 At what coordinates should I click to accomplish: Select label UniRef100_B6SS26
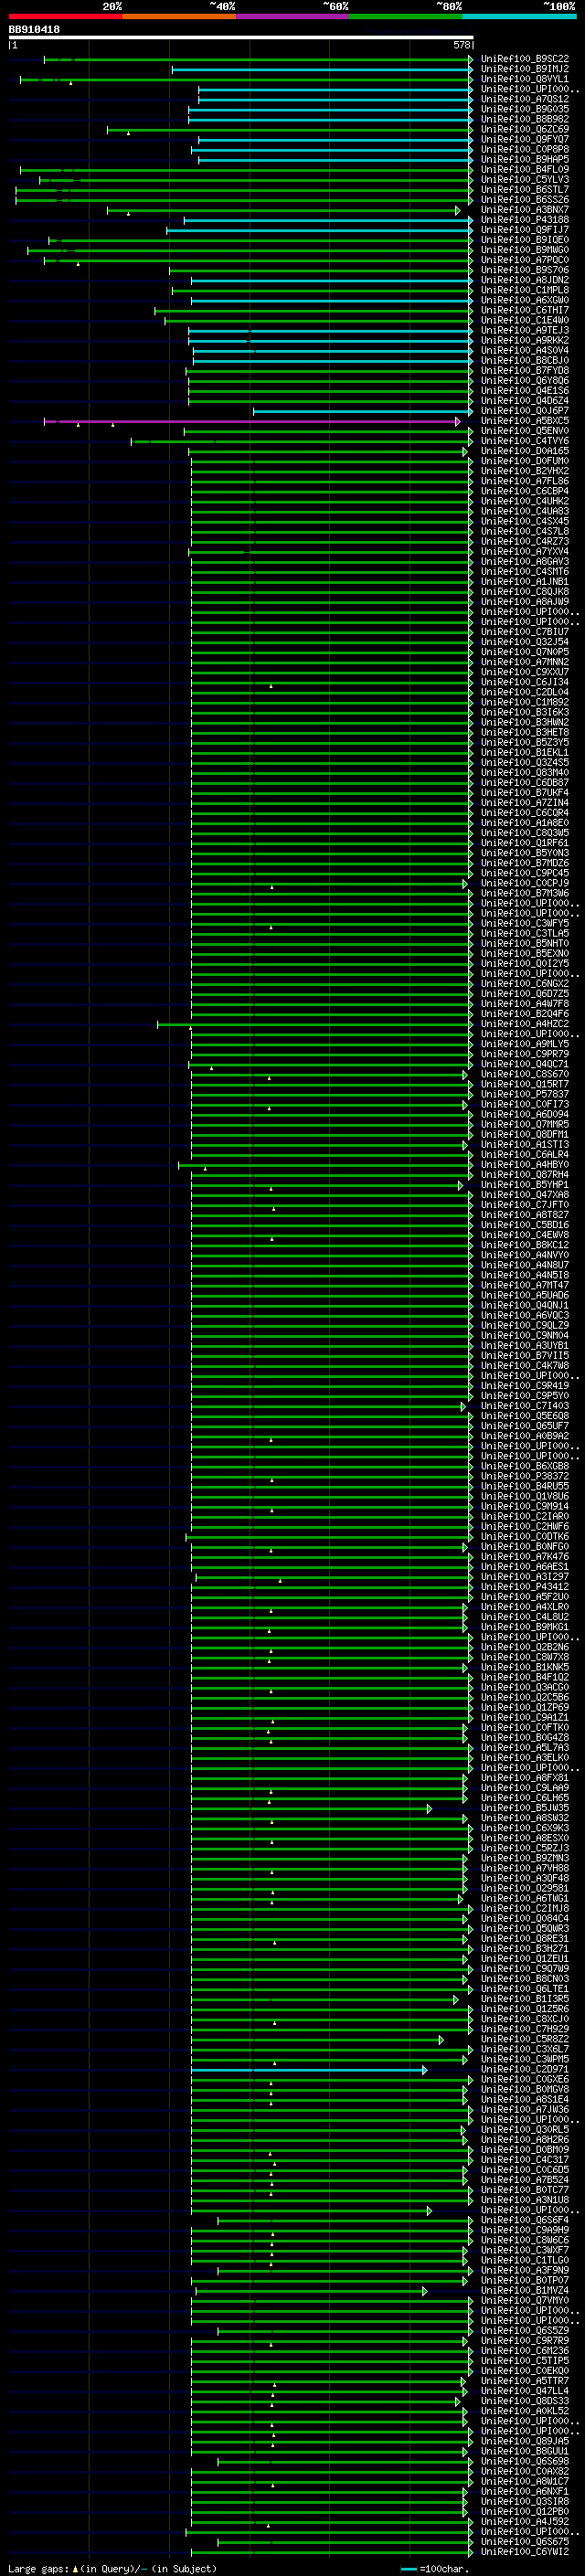(524, 200)
